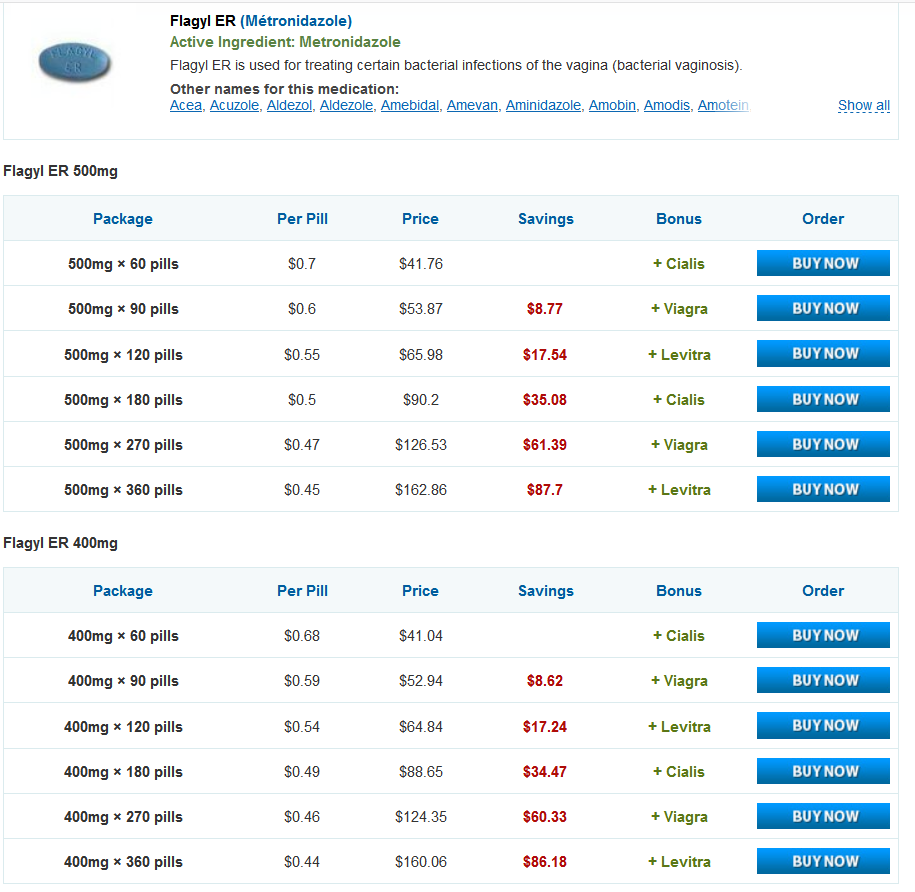Open the Aminidazole link
915x892 pixels.
click(x=543, y=106)
